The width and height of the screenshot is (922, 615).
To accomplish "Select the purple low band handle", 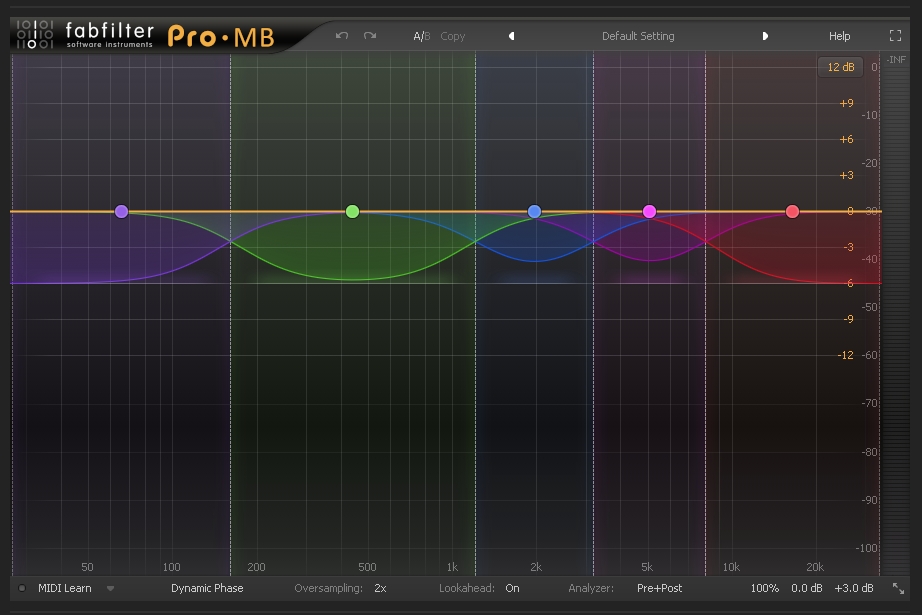I will coord(121,212).
